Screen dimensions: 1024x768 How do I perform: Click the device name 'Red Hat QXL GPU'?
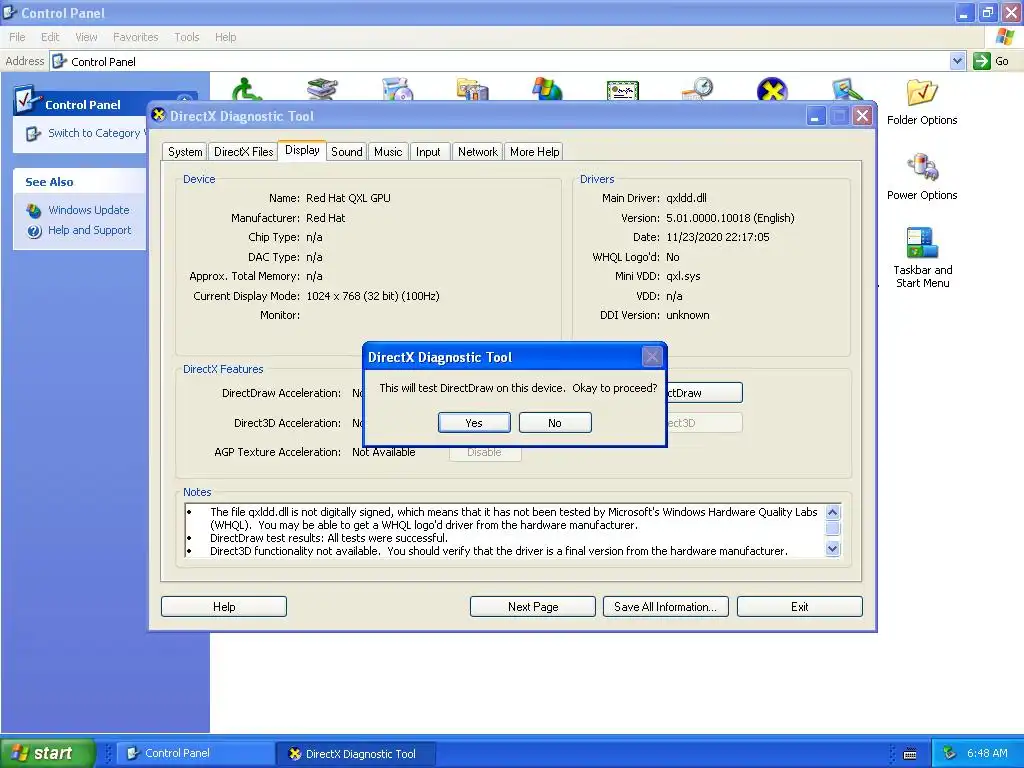(x=348, y=198)
